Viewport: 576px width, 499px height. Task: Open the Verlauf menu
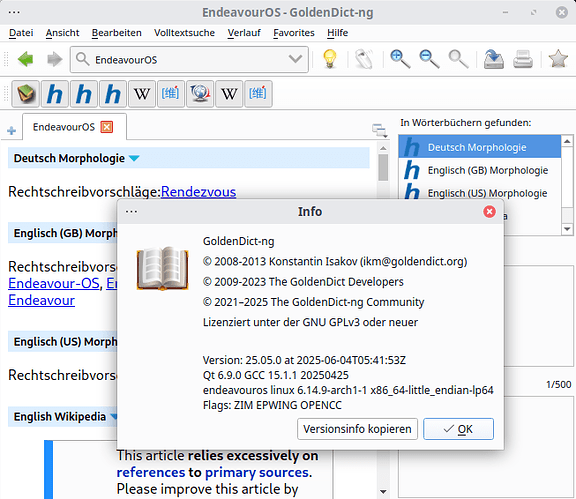(x=244, y=33)
